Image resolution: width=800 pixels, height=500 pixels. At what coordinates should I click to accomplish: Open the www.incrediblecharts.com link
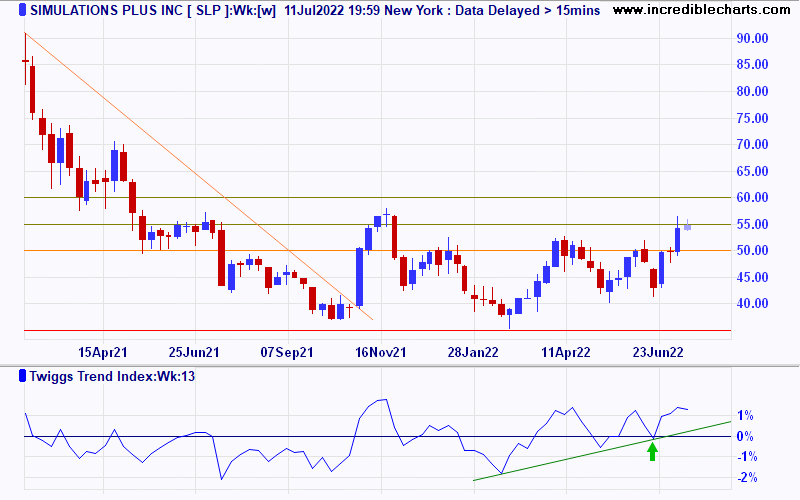702,10
